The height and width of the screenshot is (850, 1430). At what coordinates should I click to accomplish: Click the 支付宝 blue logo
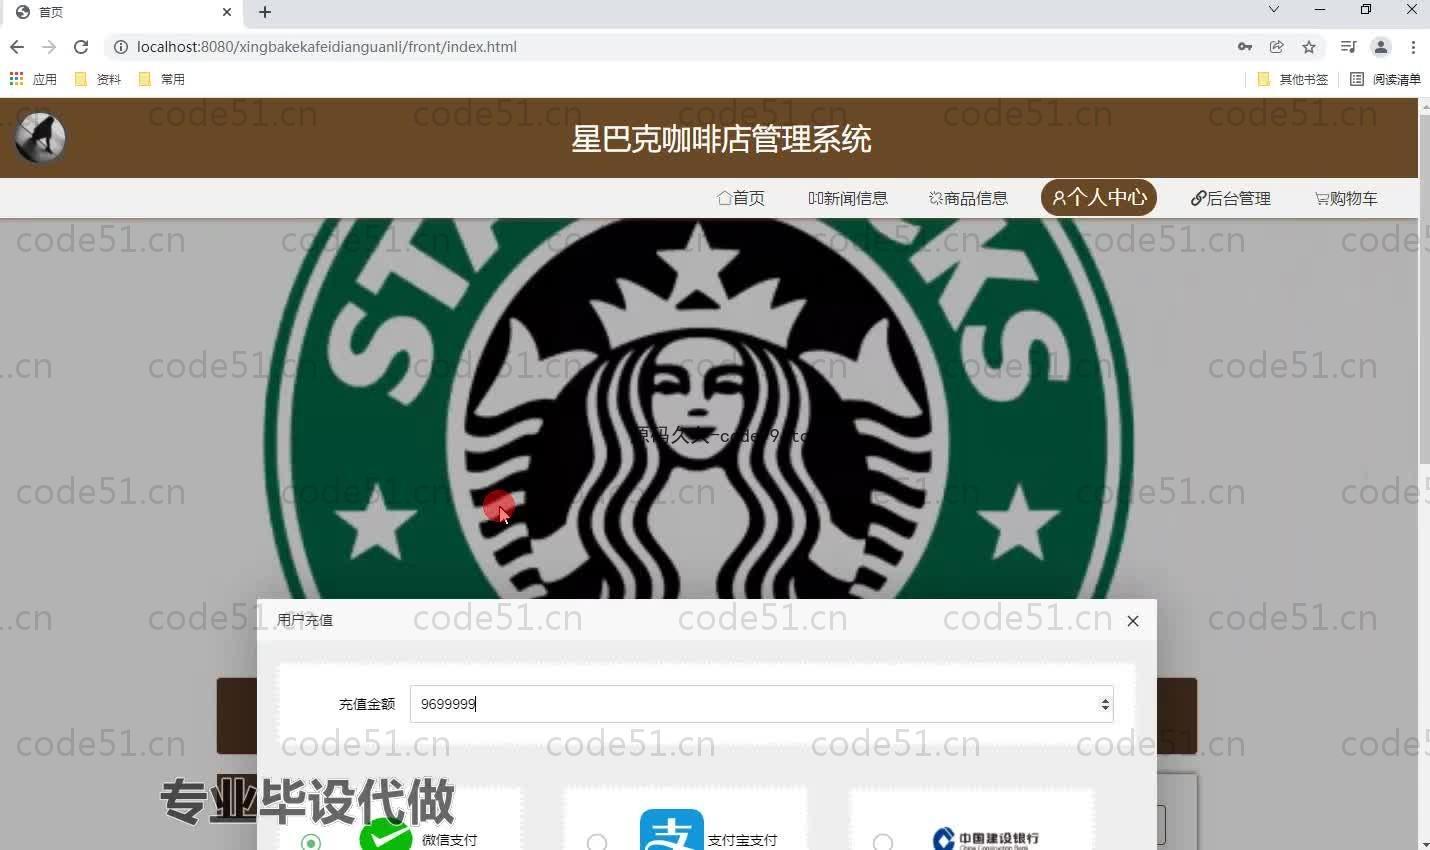tap(672, 830)
